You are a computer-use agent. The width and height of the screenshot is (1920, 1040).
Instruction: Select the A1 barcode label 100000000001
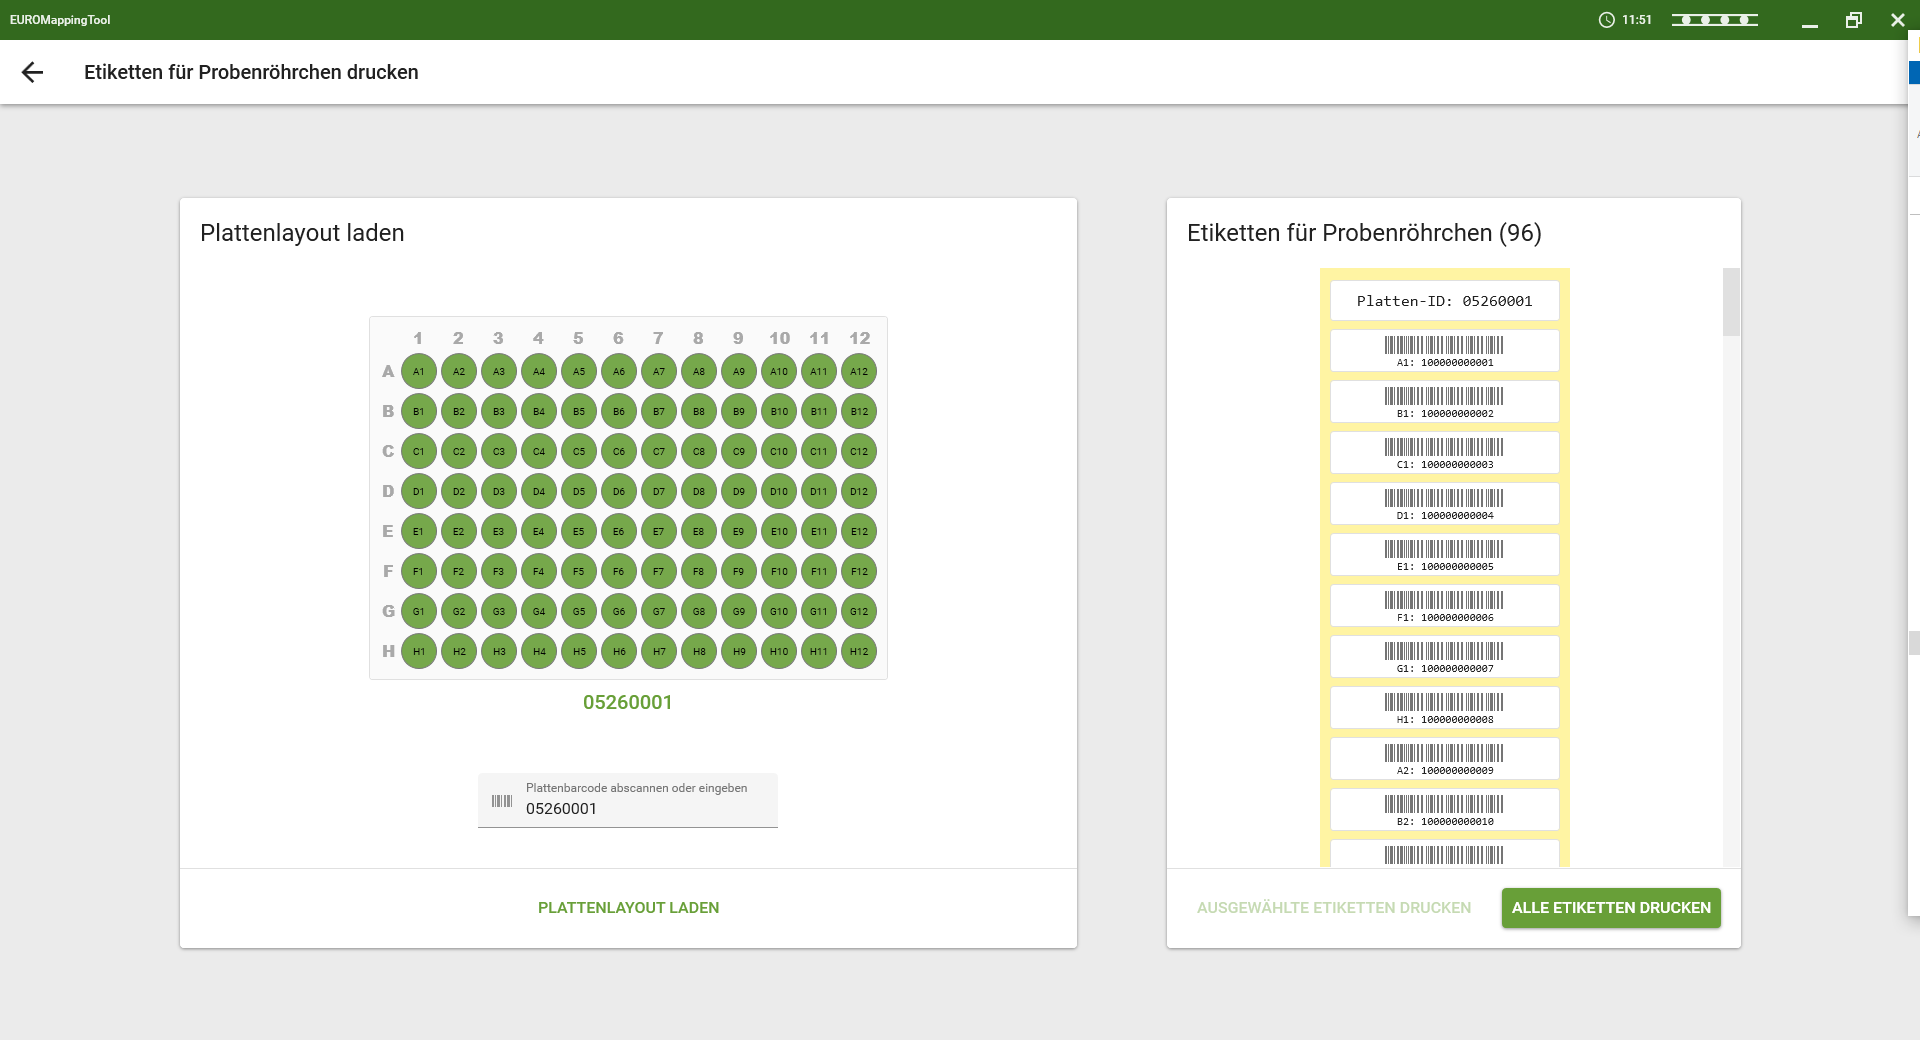pyautogui.click(x=1444, y=351)
